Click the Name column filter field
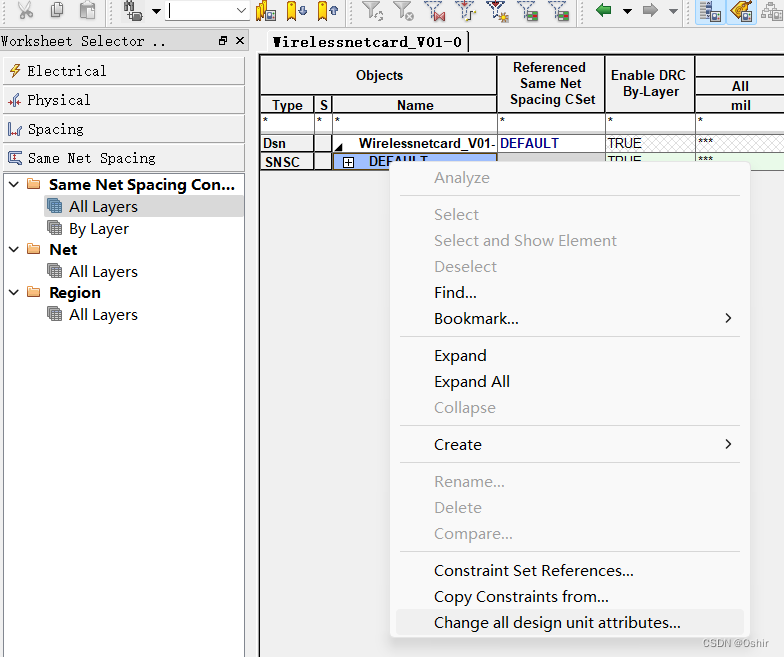This screenshot has width=784, height=657. click(414, 121)
